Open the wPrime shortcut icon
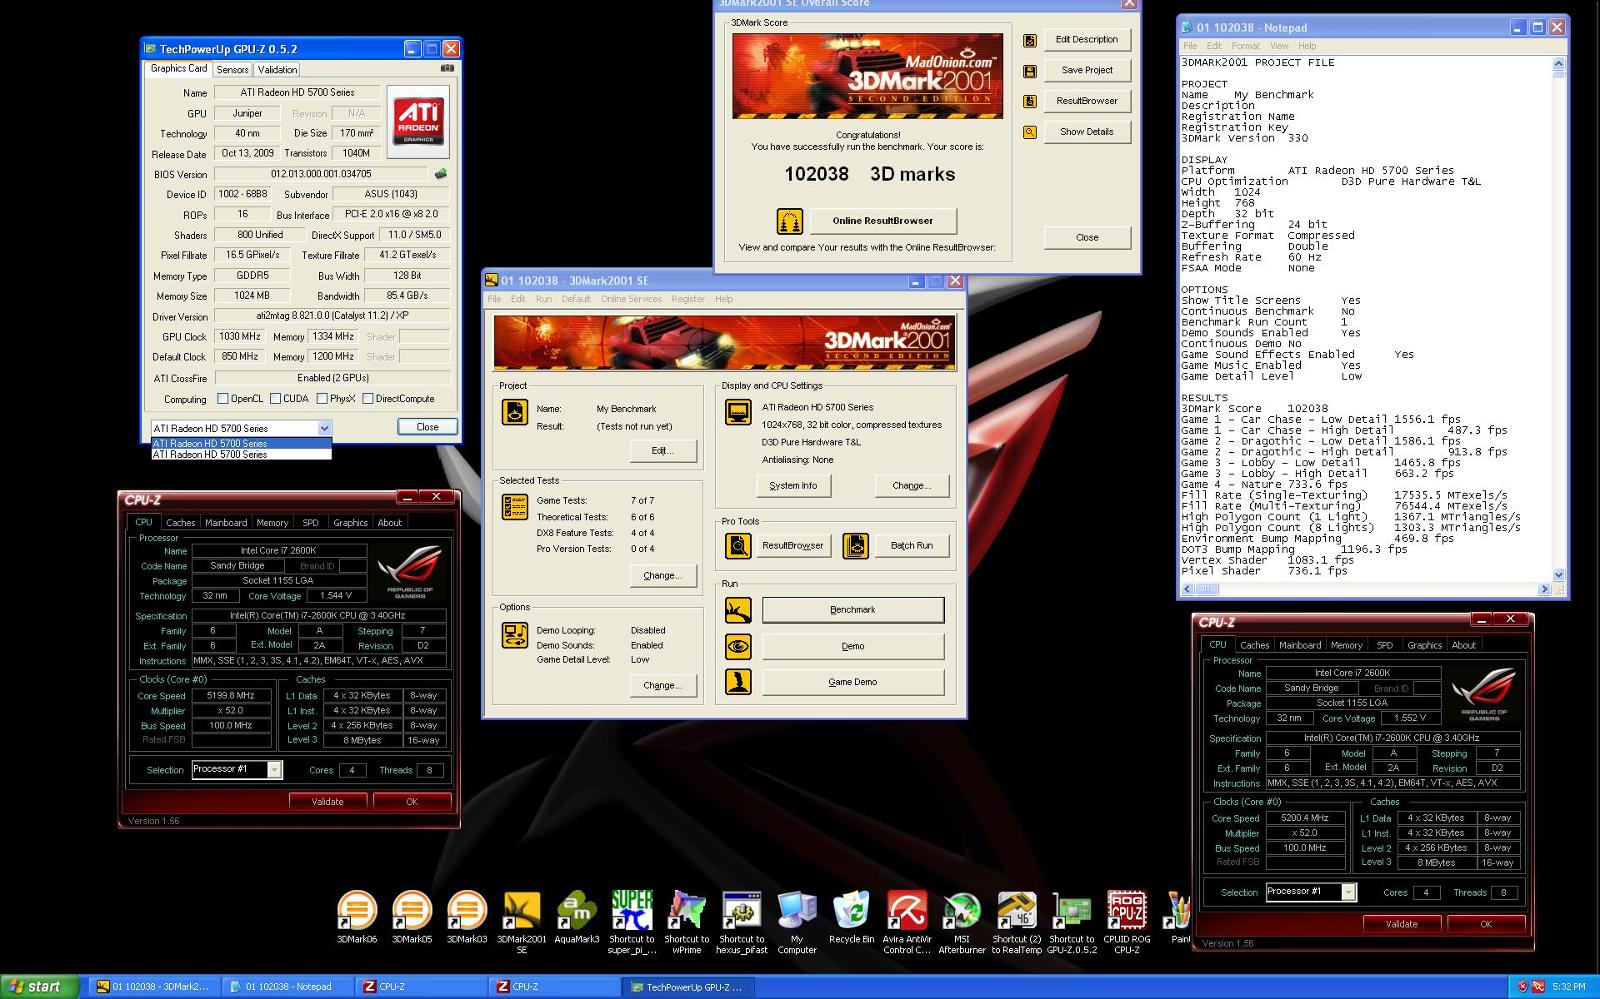 tap(687, 910)
